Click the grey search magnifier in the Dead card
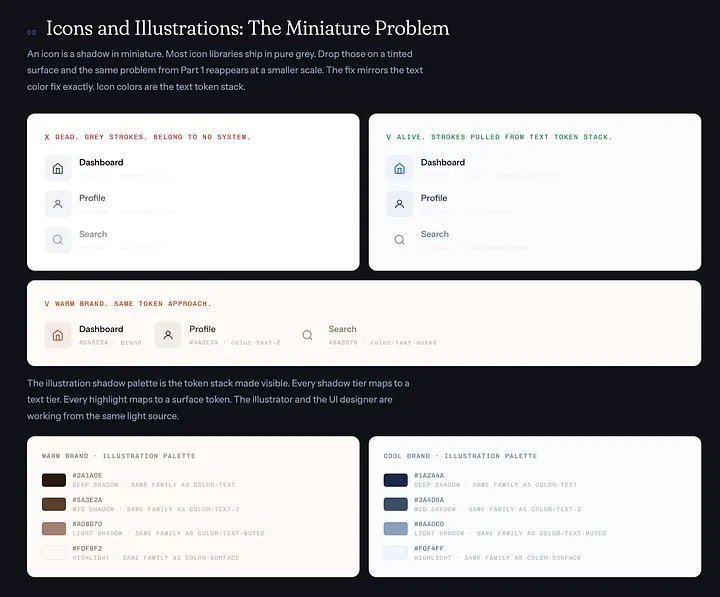 (x=58, y=240)
